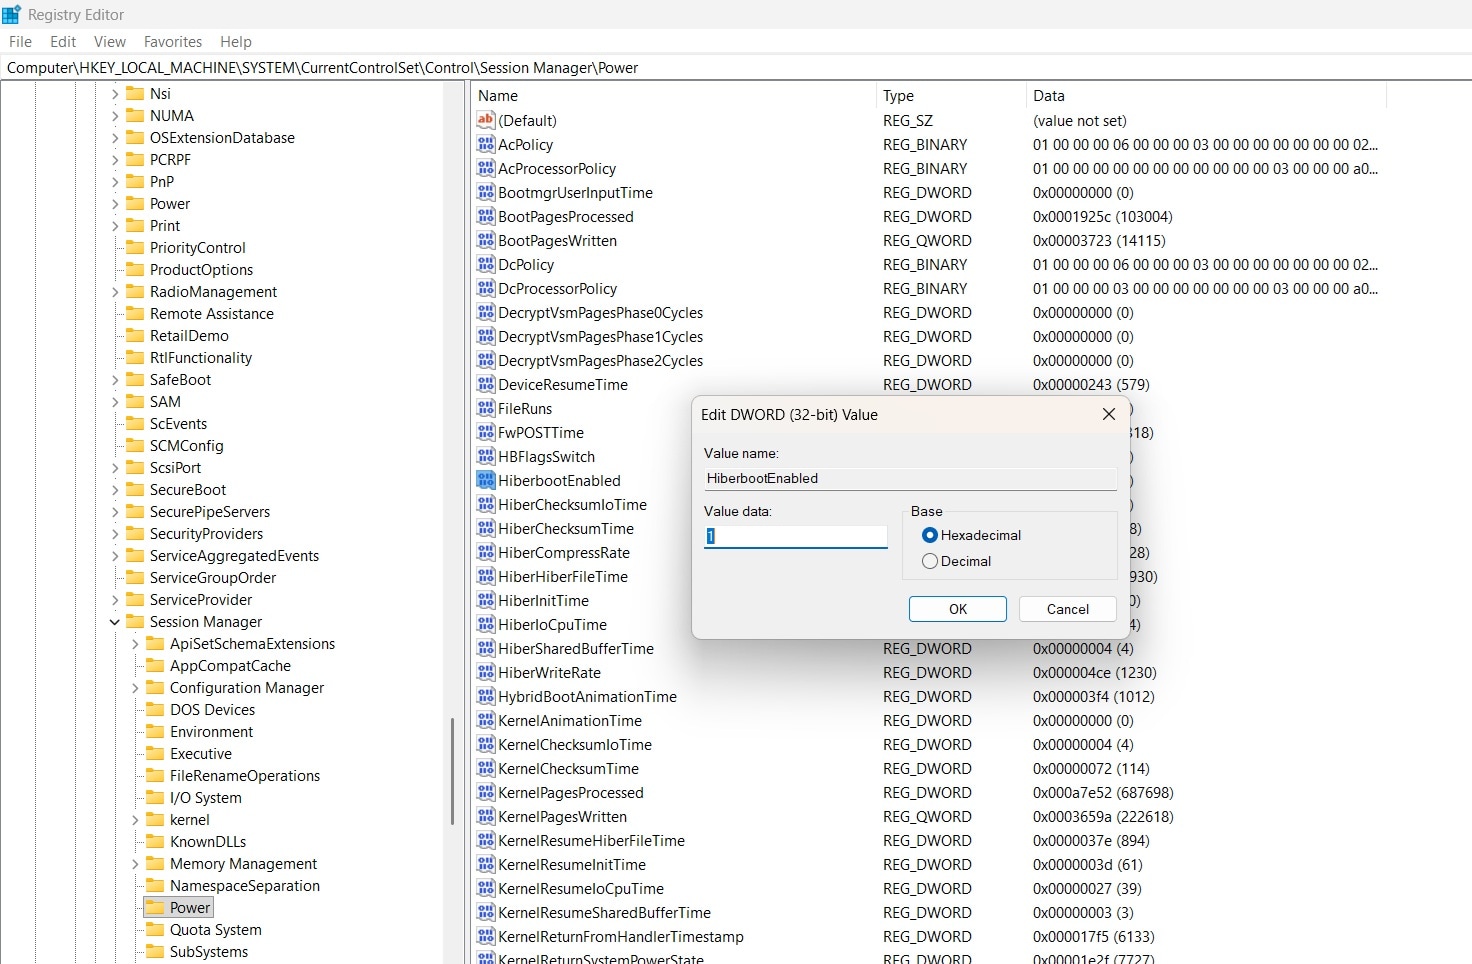Click the DWORD icon beside FileRuns
Screen dimensions: 1472x964
[485, 408]
